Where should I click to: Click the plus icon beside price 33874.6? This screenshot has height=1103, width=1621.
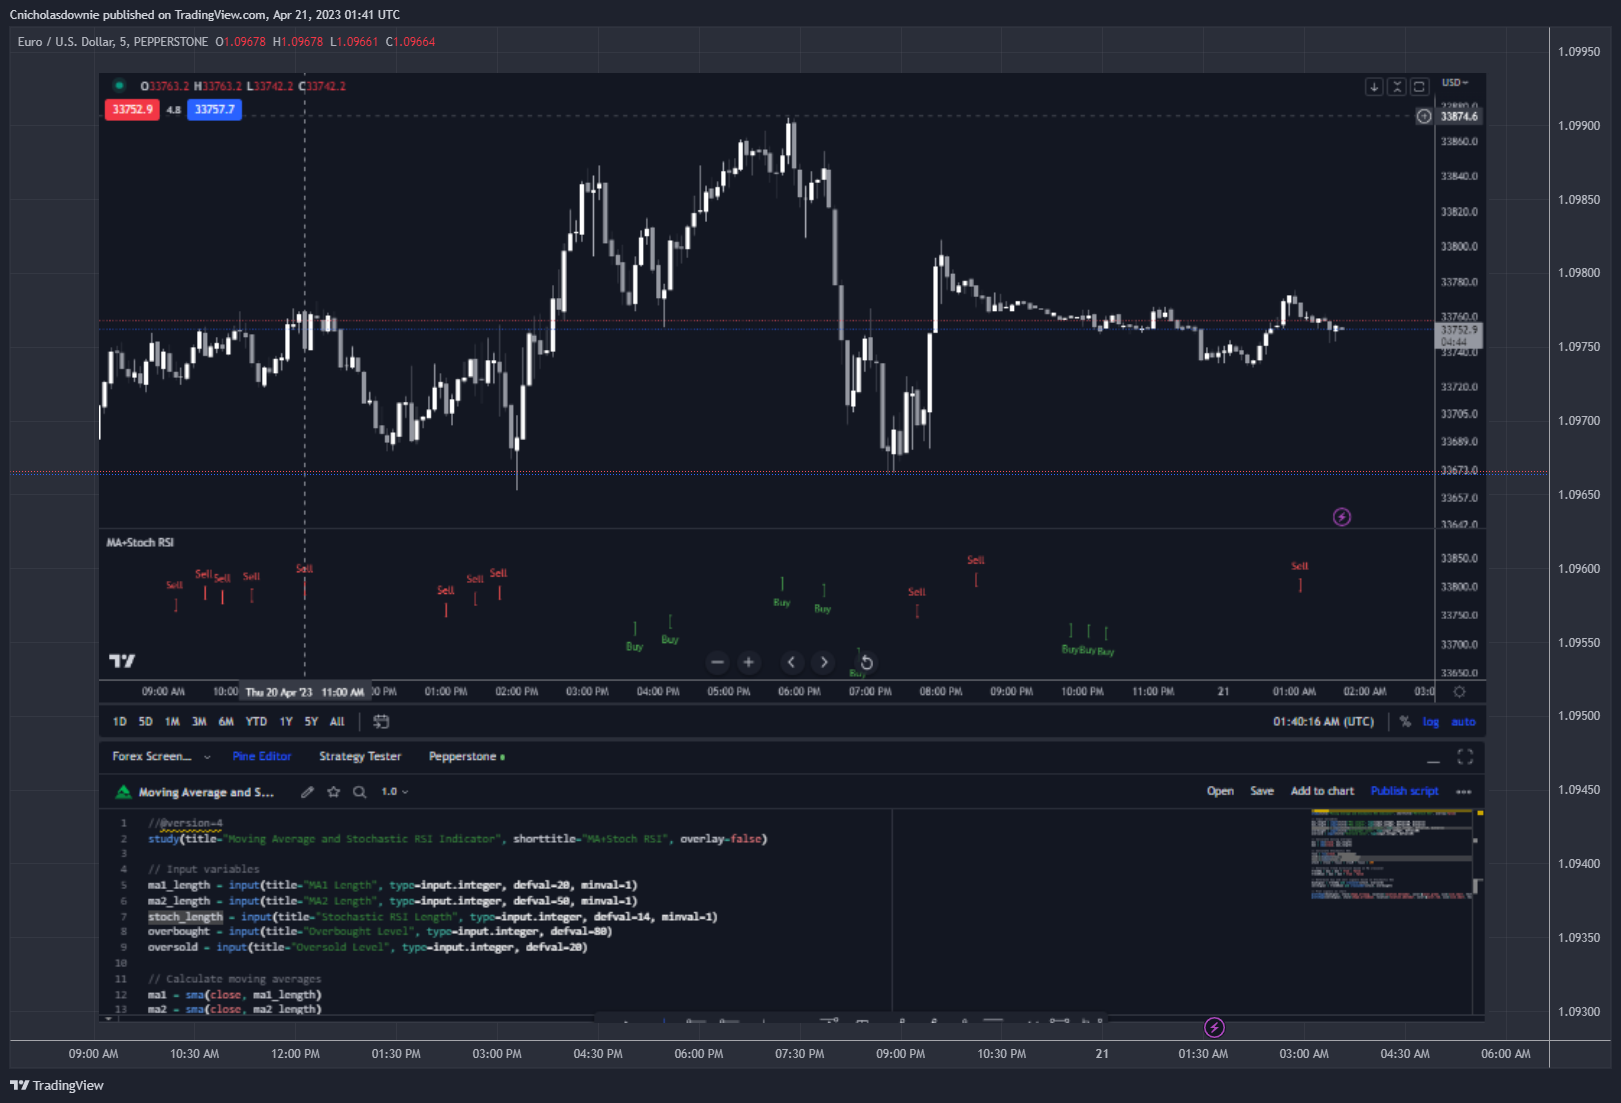coord(1424,116)
